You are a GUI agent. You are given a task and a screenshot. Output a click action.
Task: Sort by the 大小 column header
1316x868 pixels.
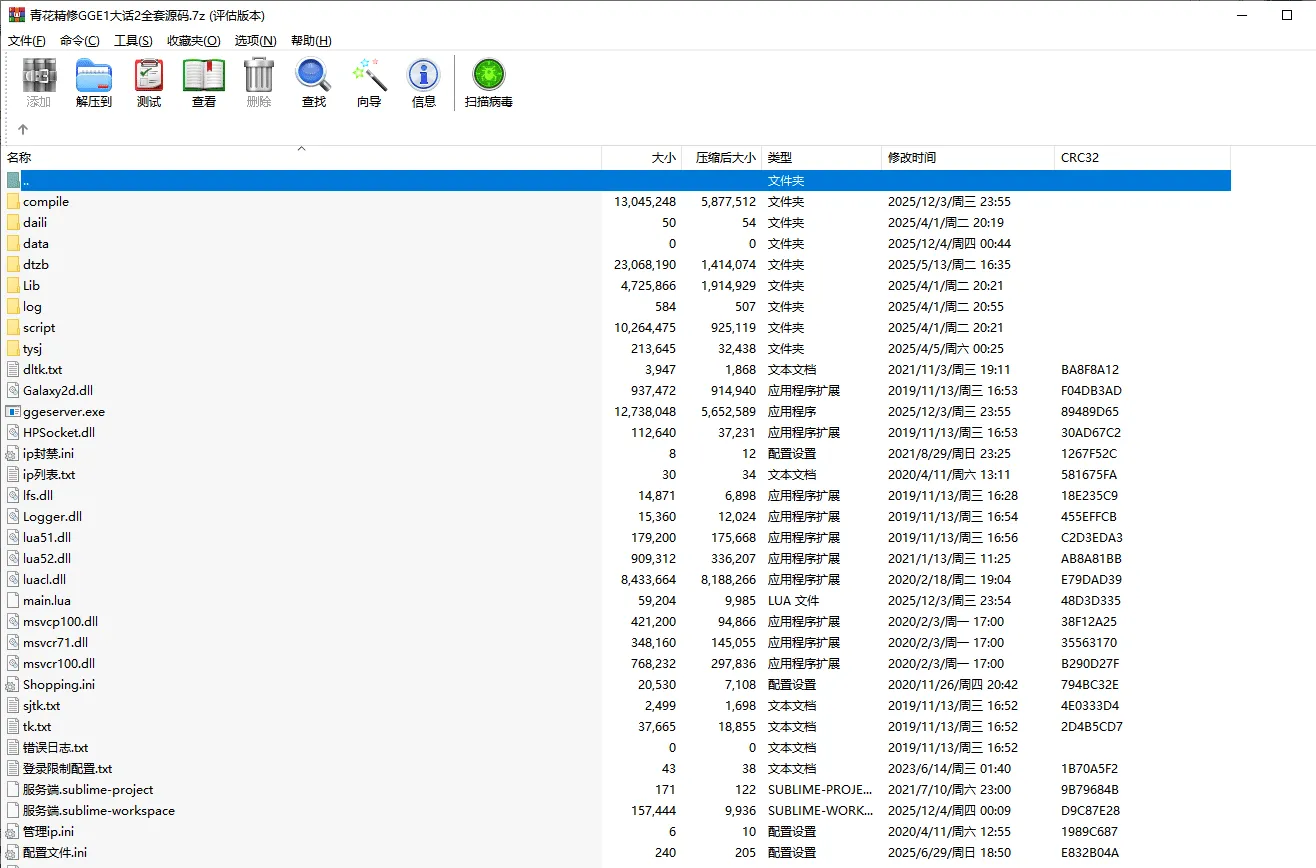[642, 158]
